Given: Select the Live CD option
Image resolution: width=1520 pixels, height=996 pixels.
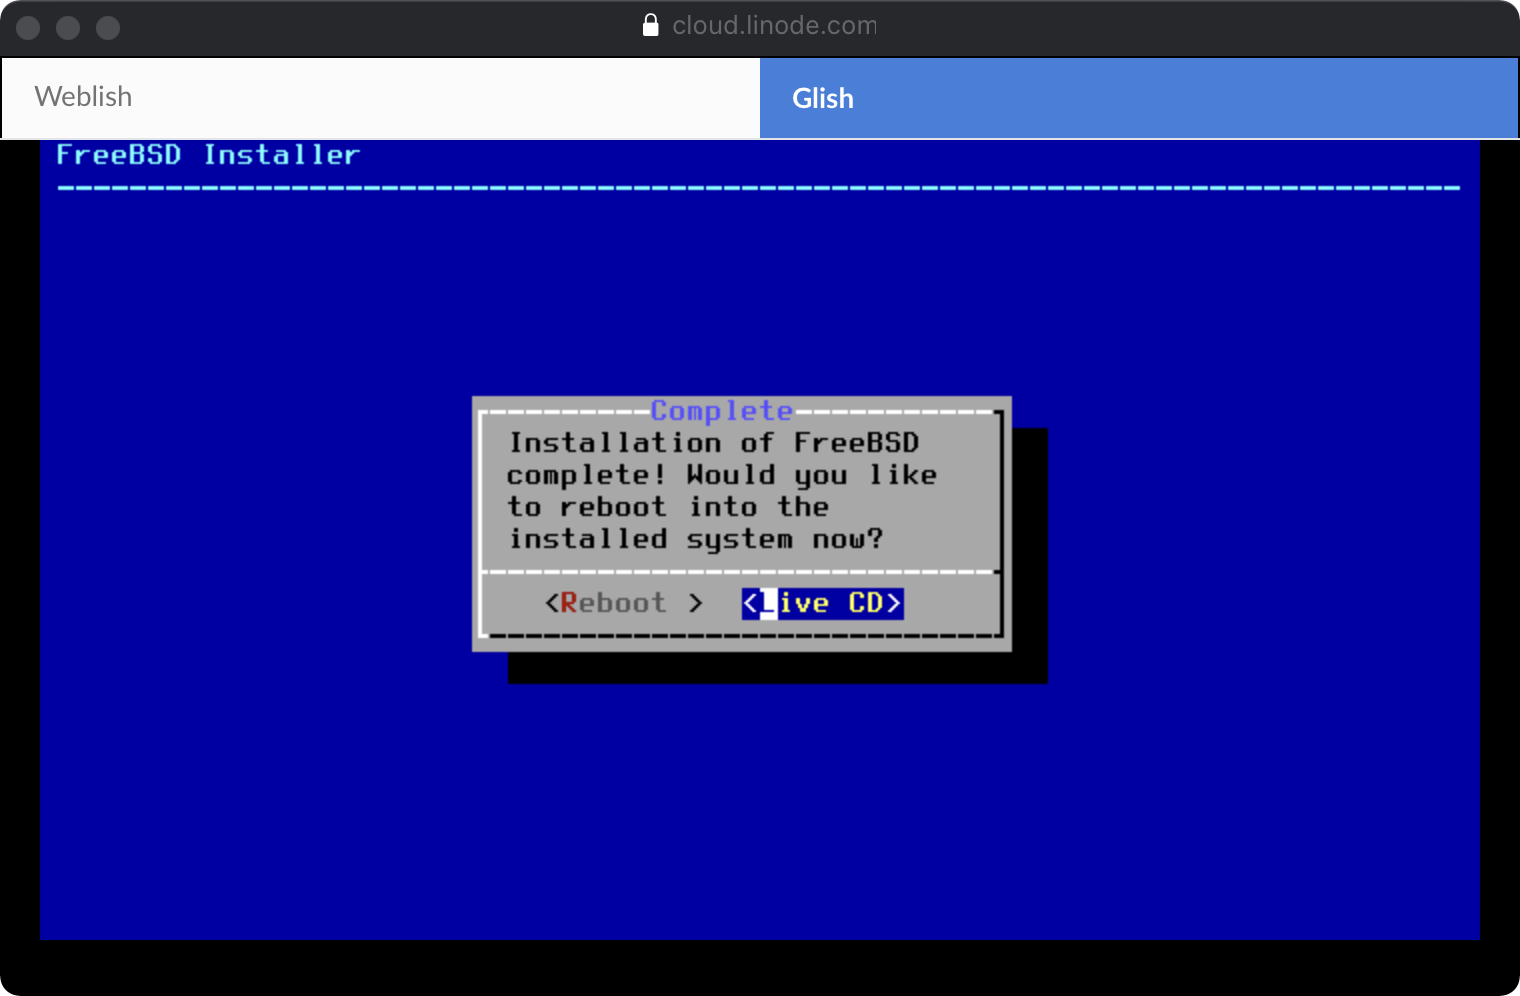Looking at the screenshot, I should coord(822,603).
